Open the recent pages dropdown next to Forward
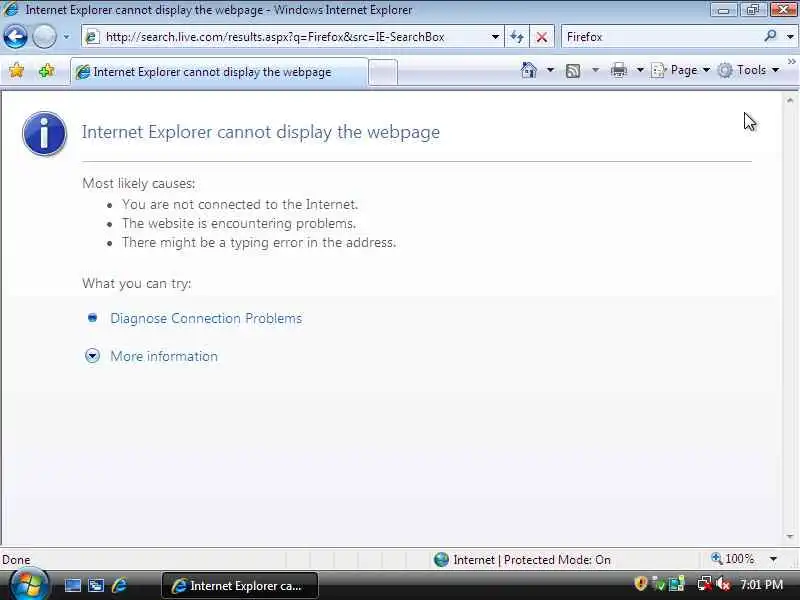This screenshot has height=600, width=800. click(66, 37)
